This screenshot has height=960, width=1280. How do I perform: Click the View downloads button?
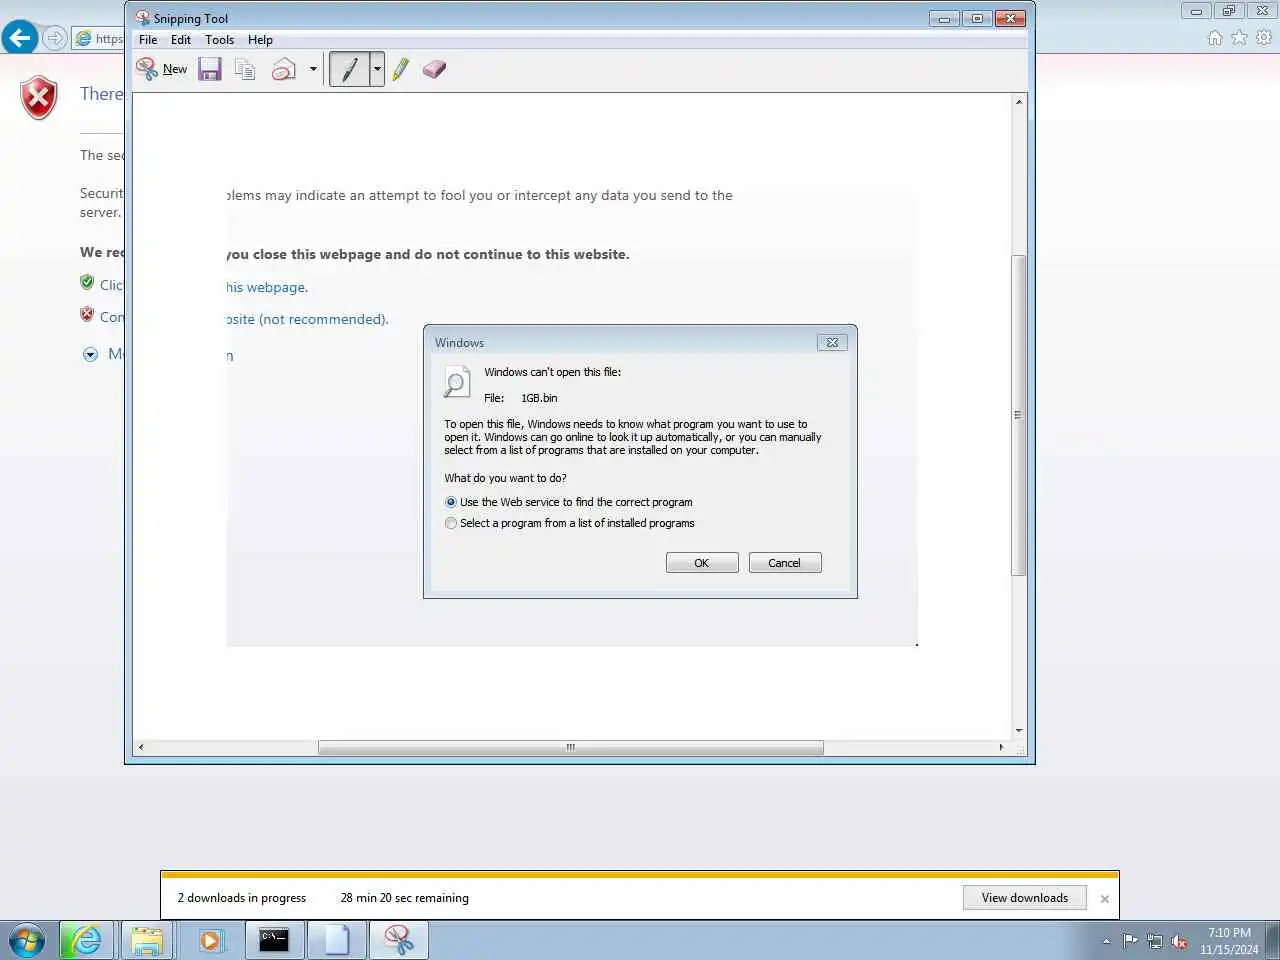pos(1025,898)
